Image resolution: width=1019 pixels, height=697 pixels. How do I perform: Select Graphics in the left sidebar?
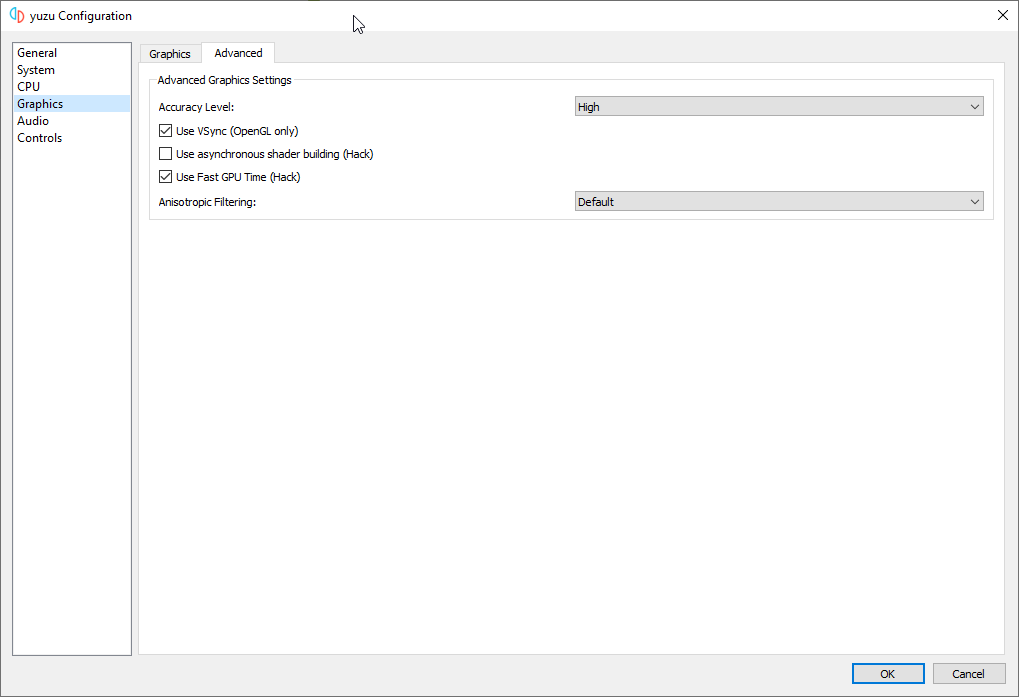pos(40,104)
